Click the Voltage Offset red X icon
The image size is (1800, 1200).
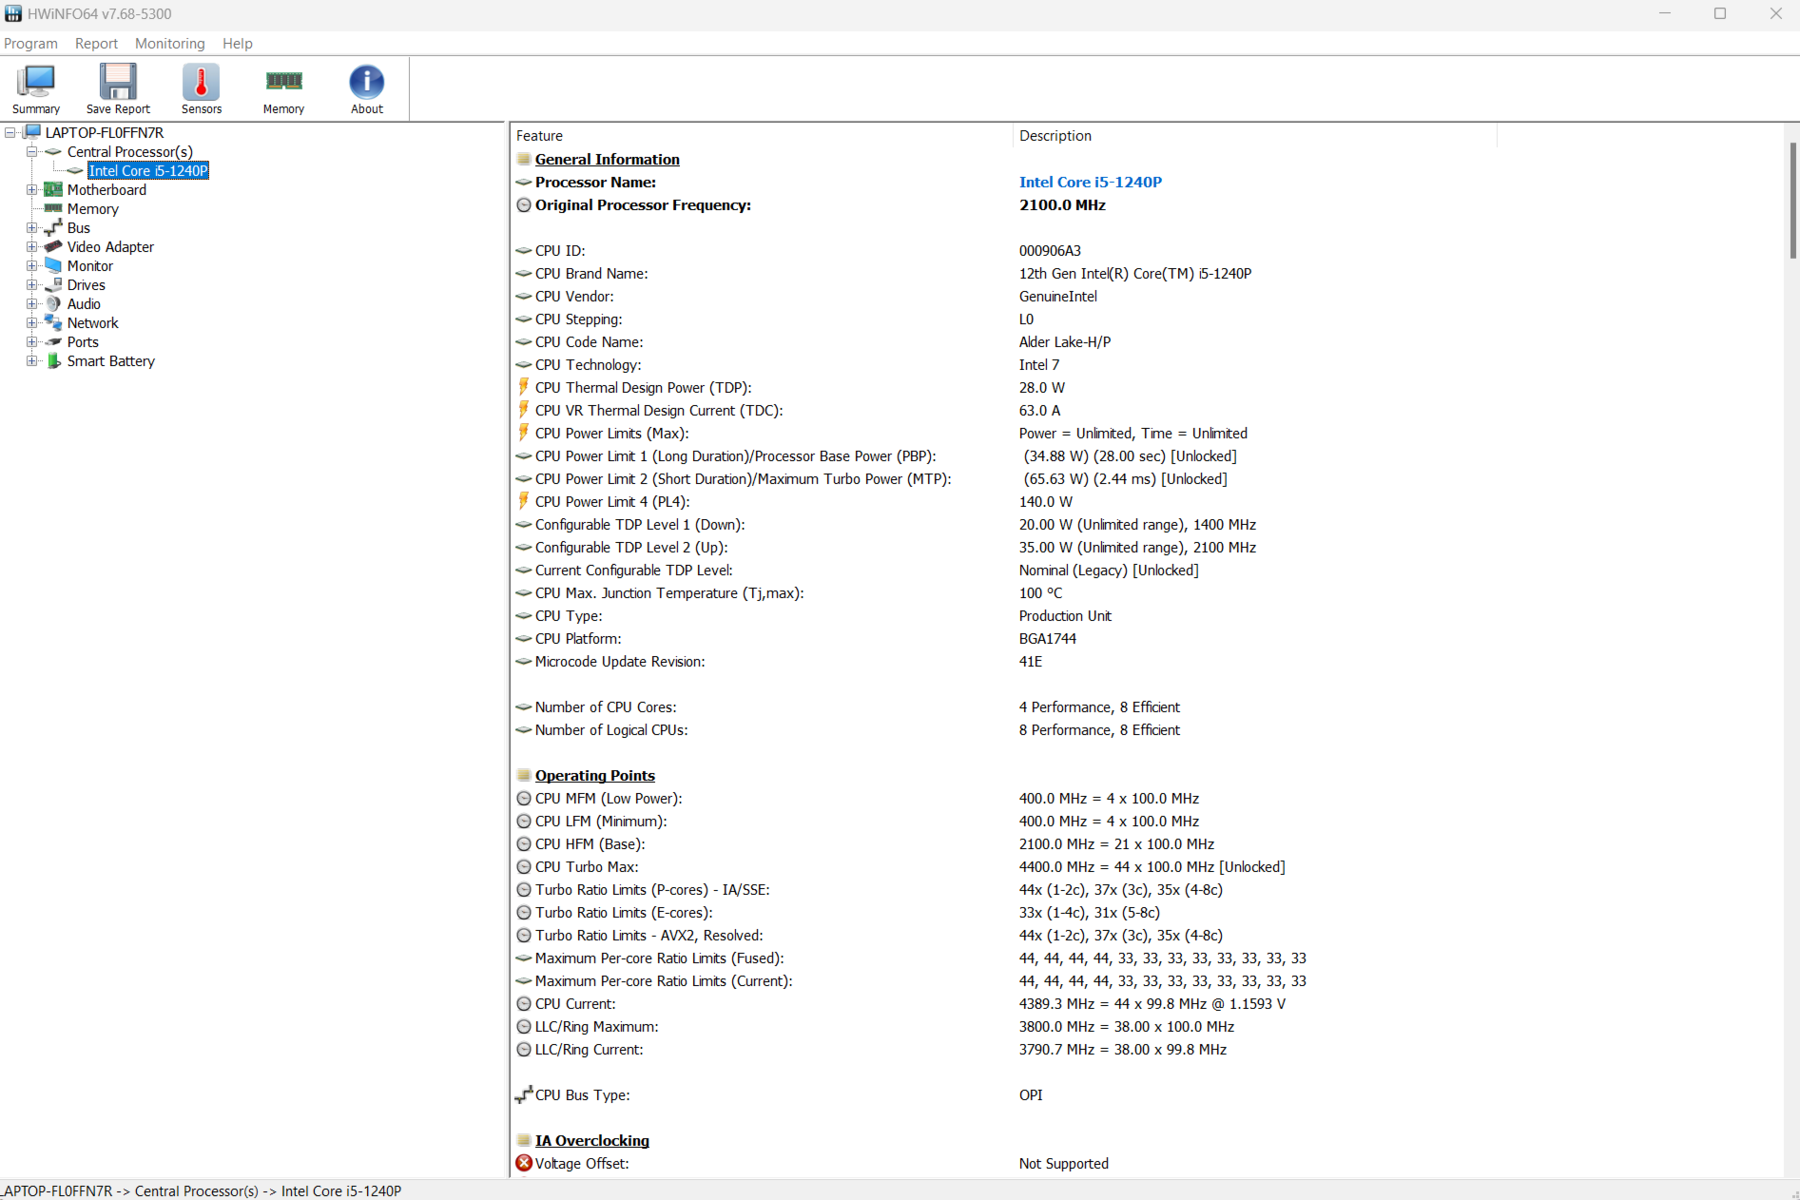click(524, 1163)
